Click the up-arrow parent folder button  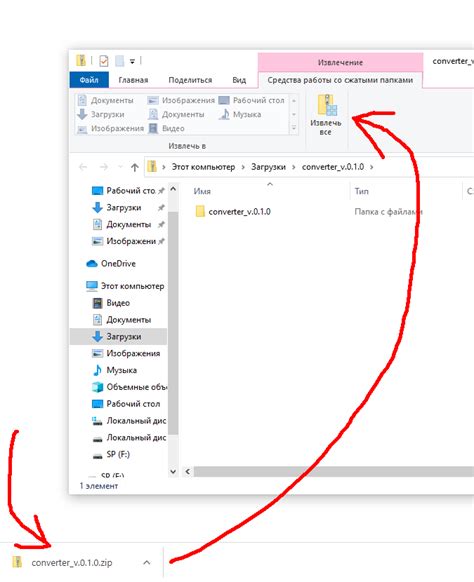pos(135,167)
